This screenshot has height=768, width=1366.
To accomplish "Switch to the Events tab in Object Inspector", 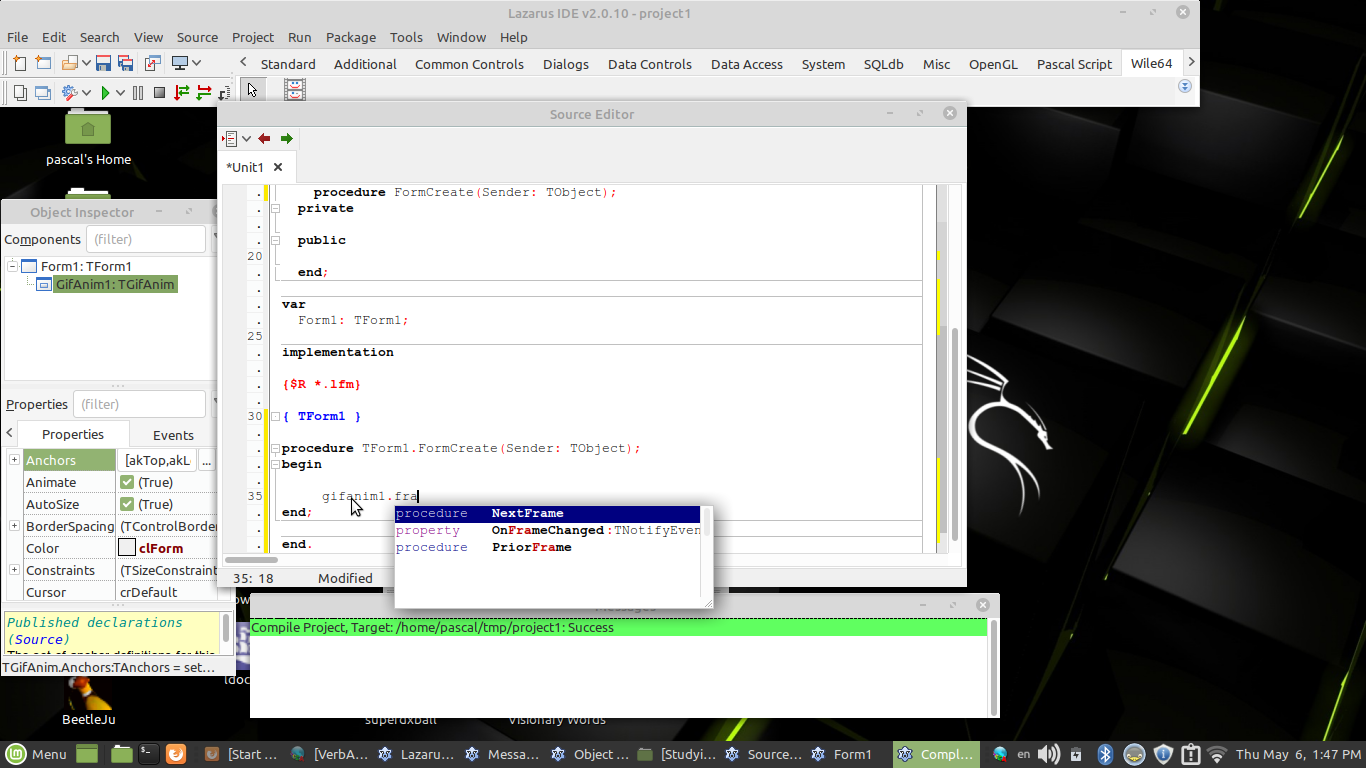I will pos(173,435).
